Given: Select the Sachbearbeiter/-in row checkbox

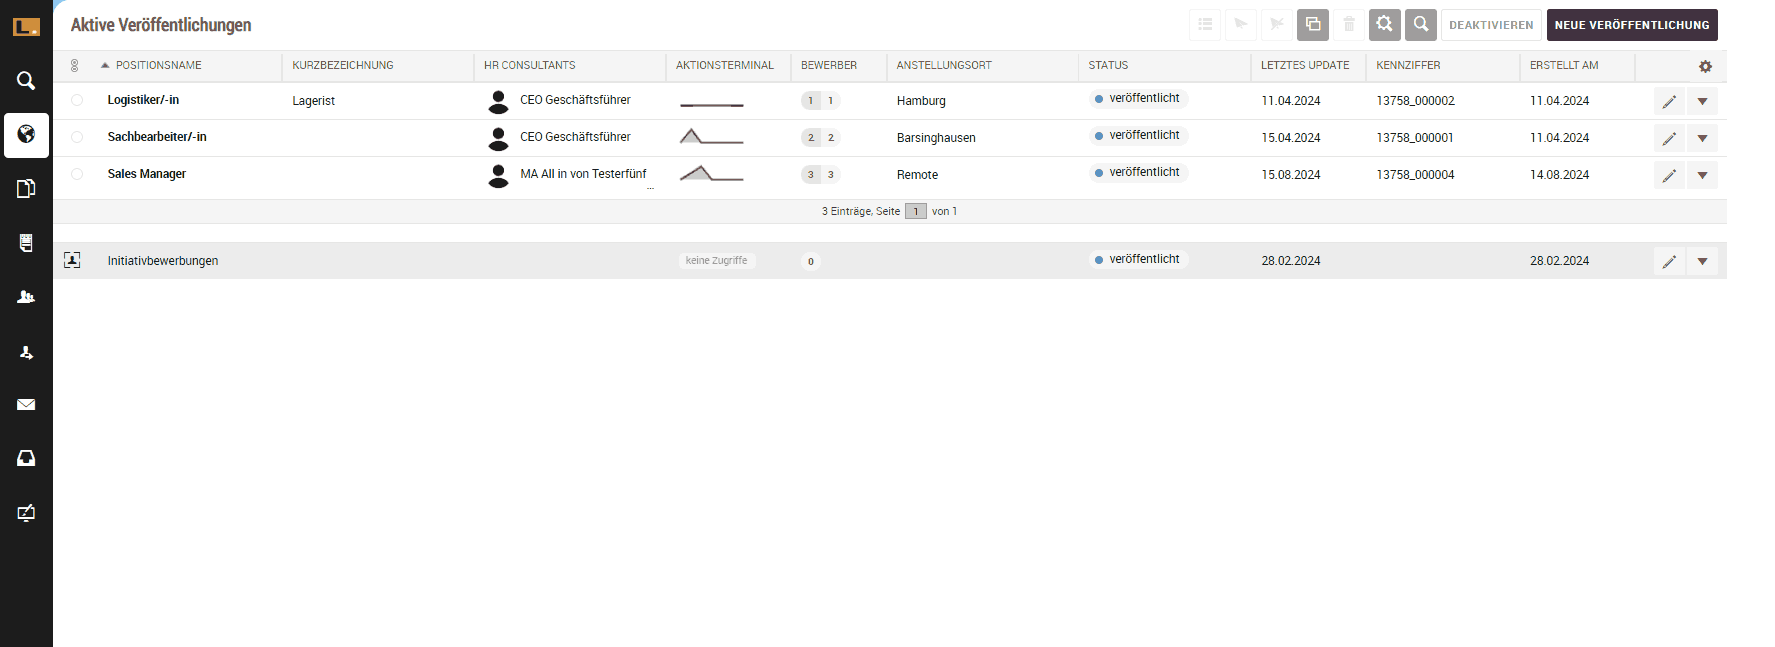Looking at the screenshot, I should tap(77, 137).
